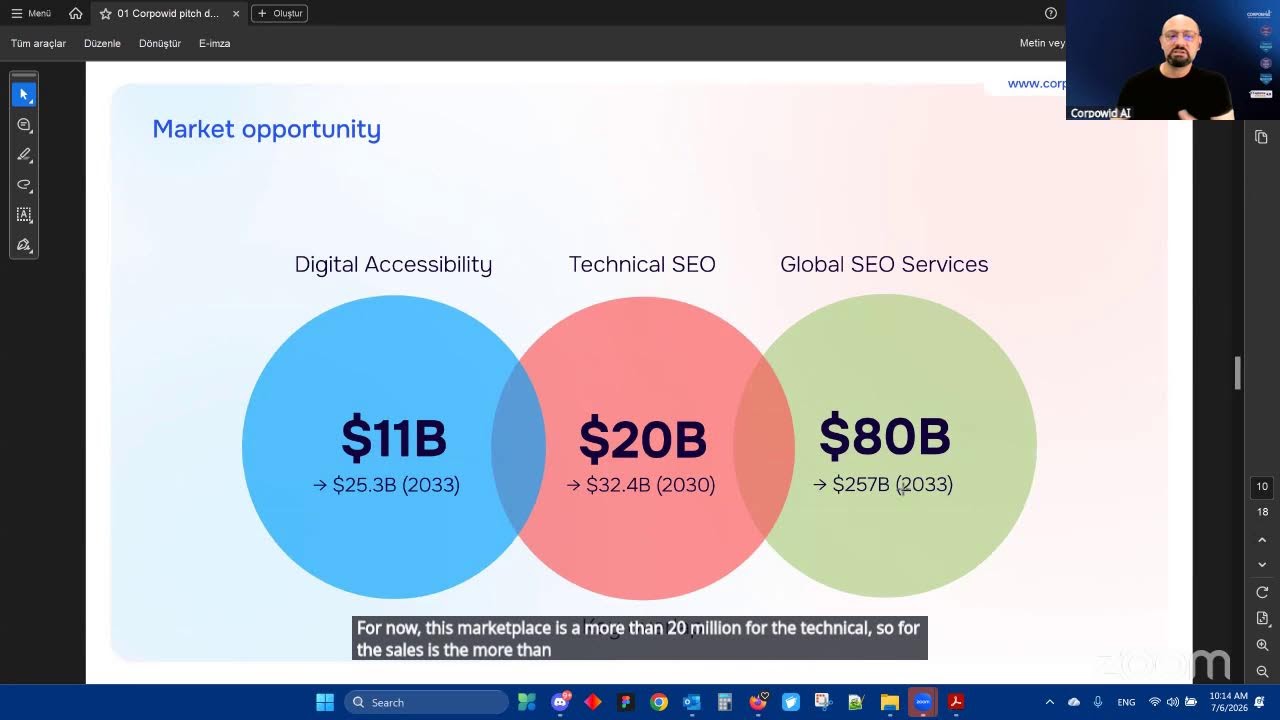Click the Market opportunity heading
Screen dimensions: 1280x720
(x=266, y=129)
